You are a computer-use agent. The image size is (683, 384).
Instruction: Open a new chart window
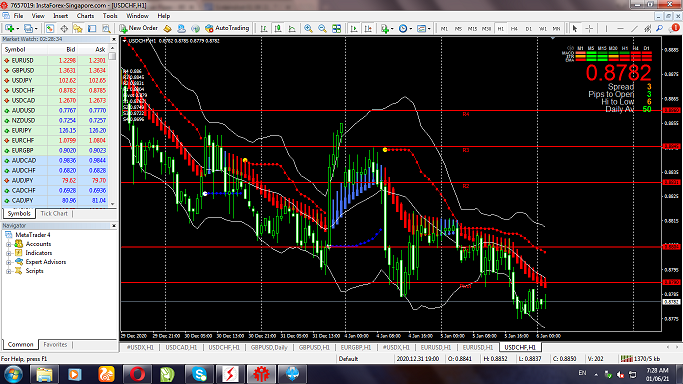9,28
